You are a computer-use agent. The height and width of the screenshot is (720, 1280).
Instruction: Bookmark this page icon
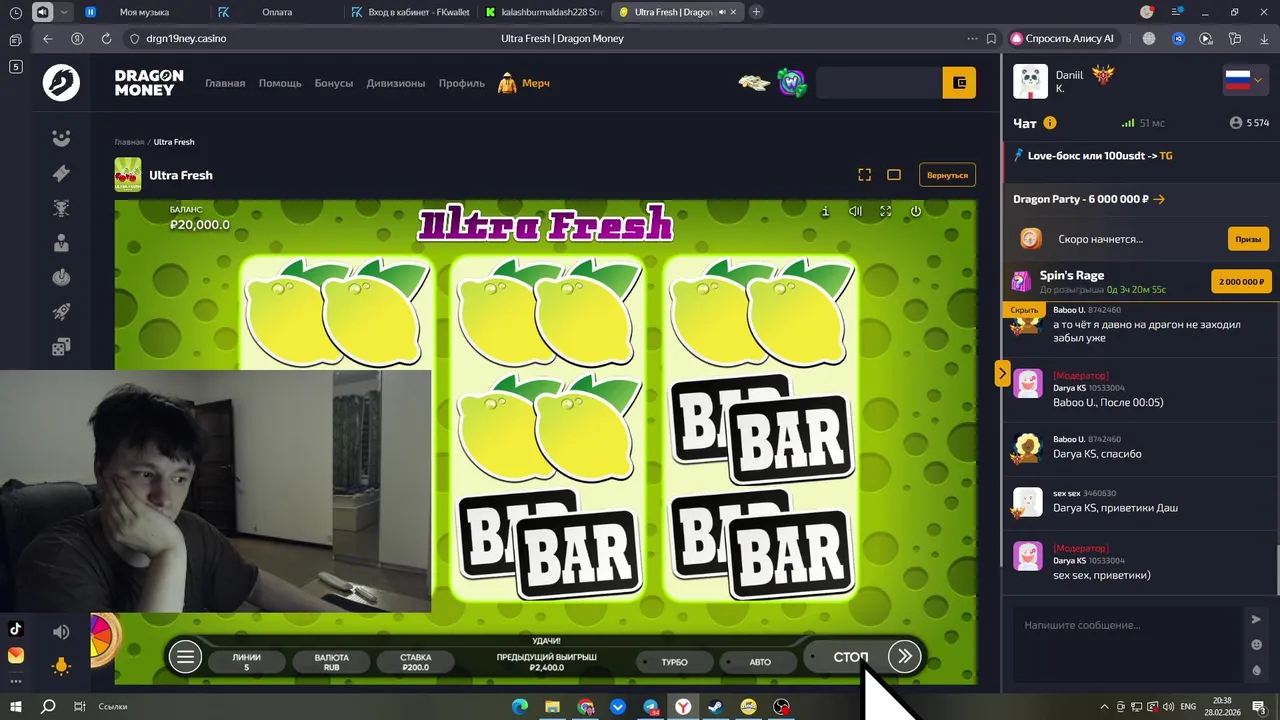(x=991, y=38)
